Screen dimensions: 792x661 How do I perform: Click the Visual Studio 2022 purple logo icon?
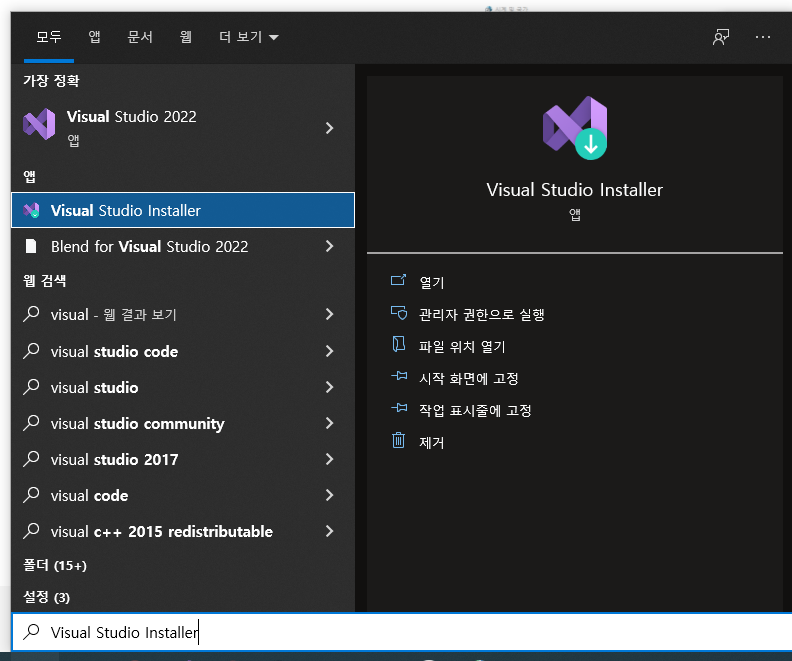39,124
